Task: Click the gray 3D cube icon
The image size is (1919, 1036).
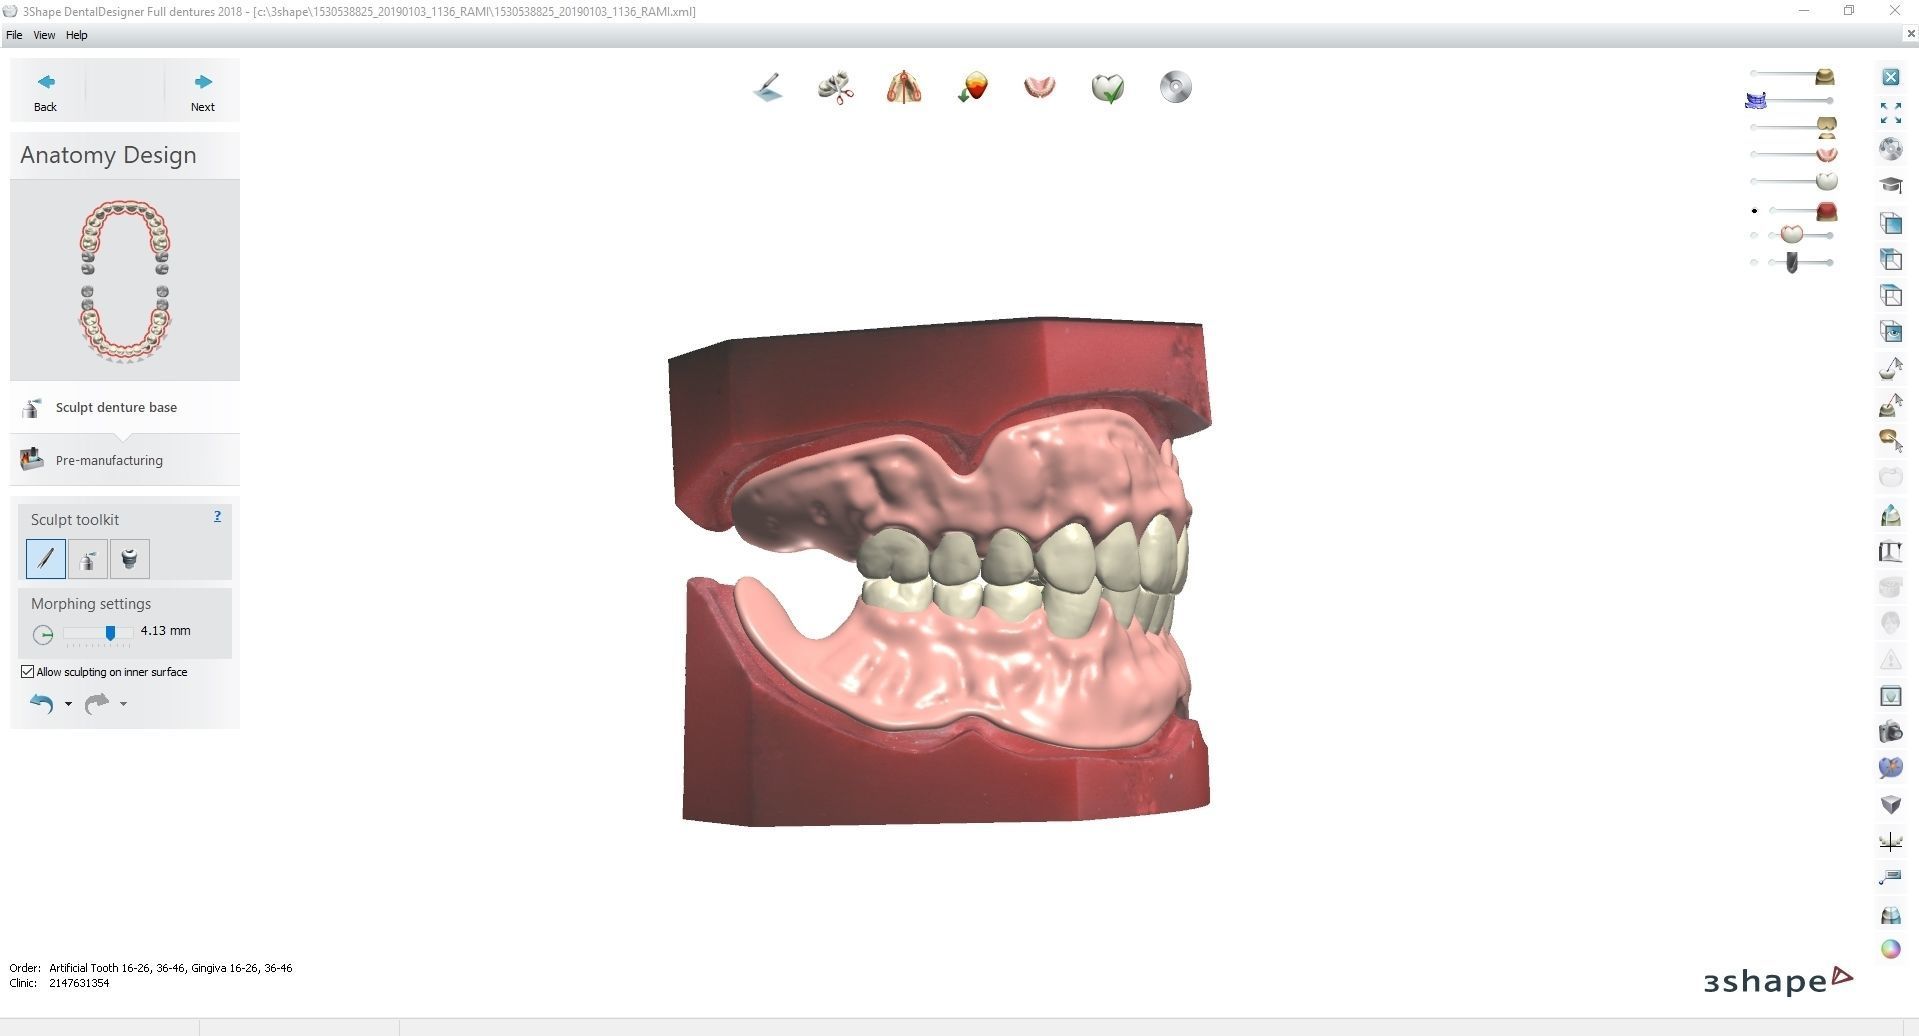Action: [1891, 805]
